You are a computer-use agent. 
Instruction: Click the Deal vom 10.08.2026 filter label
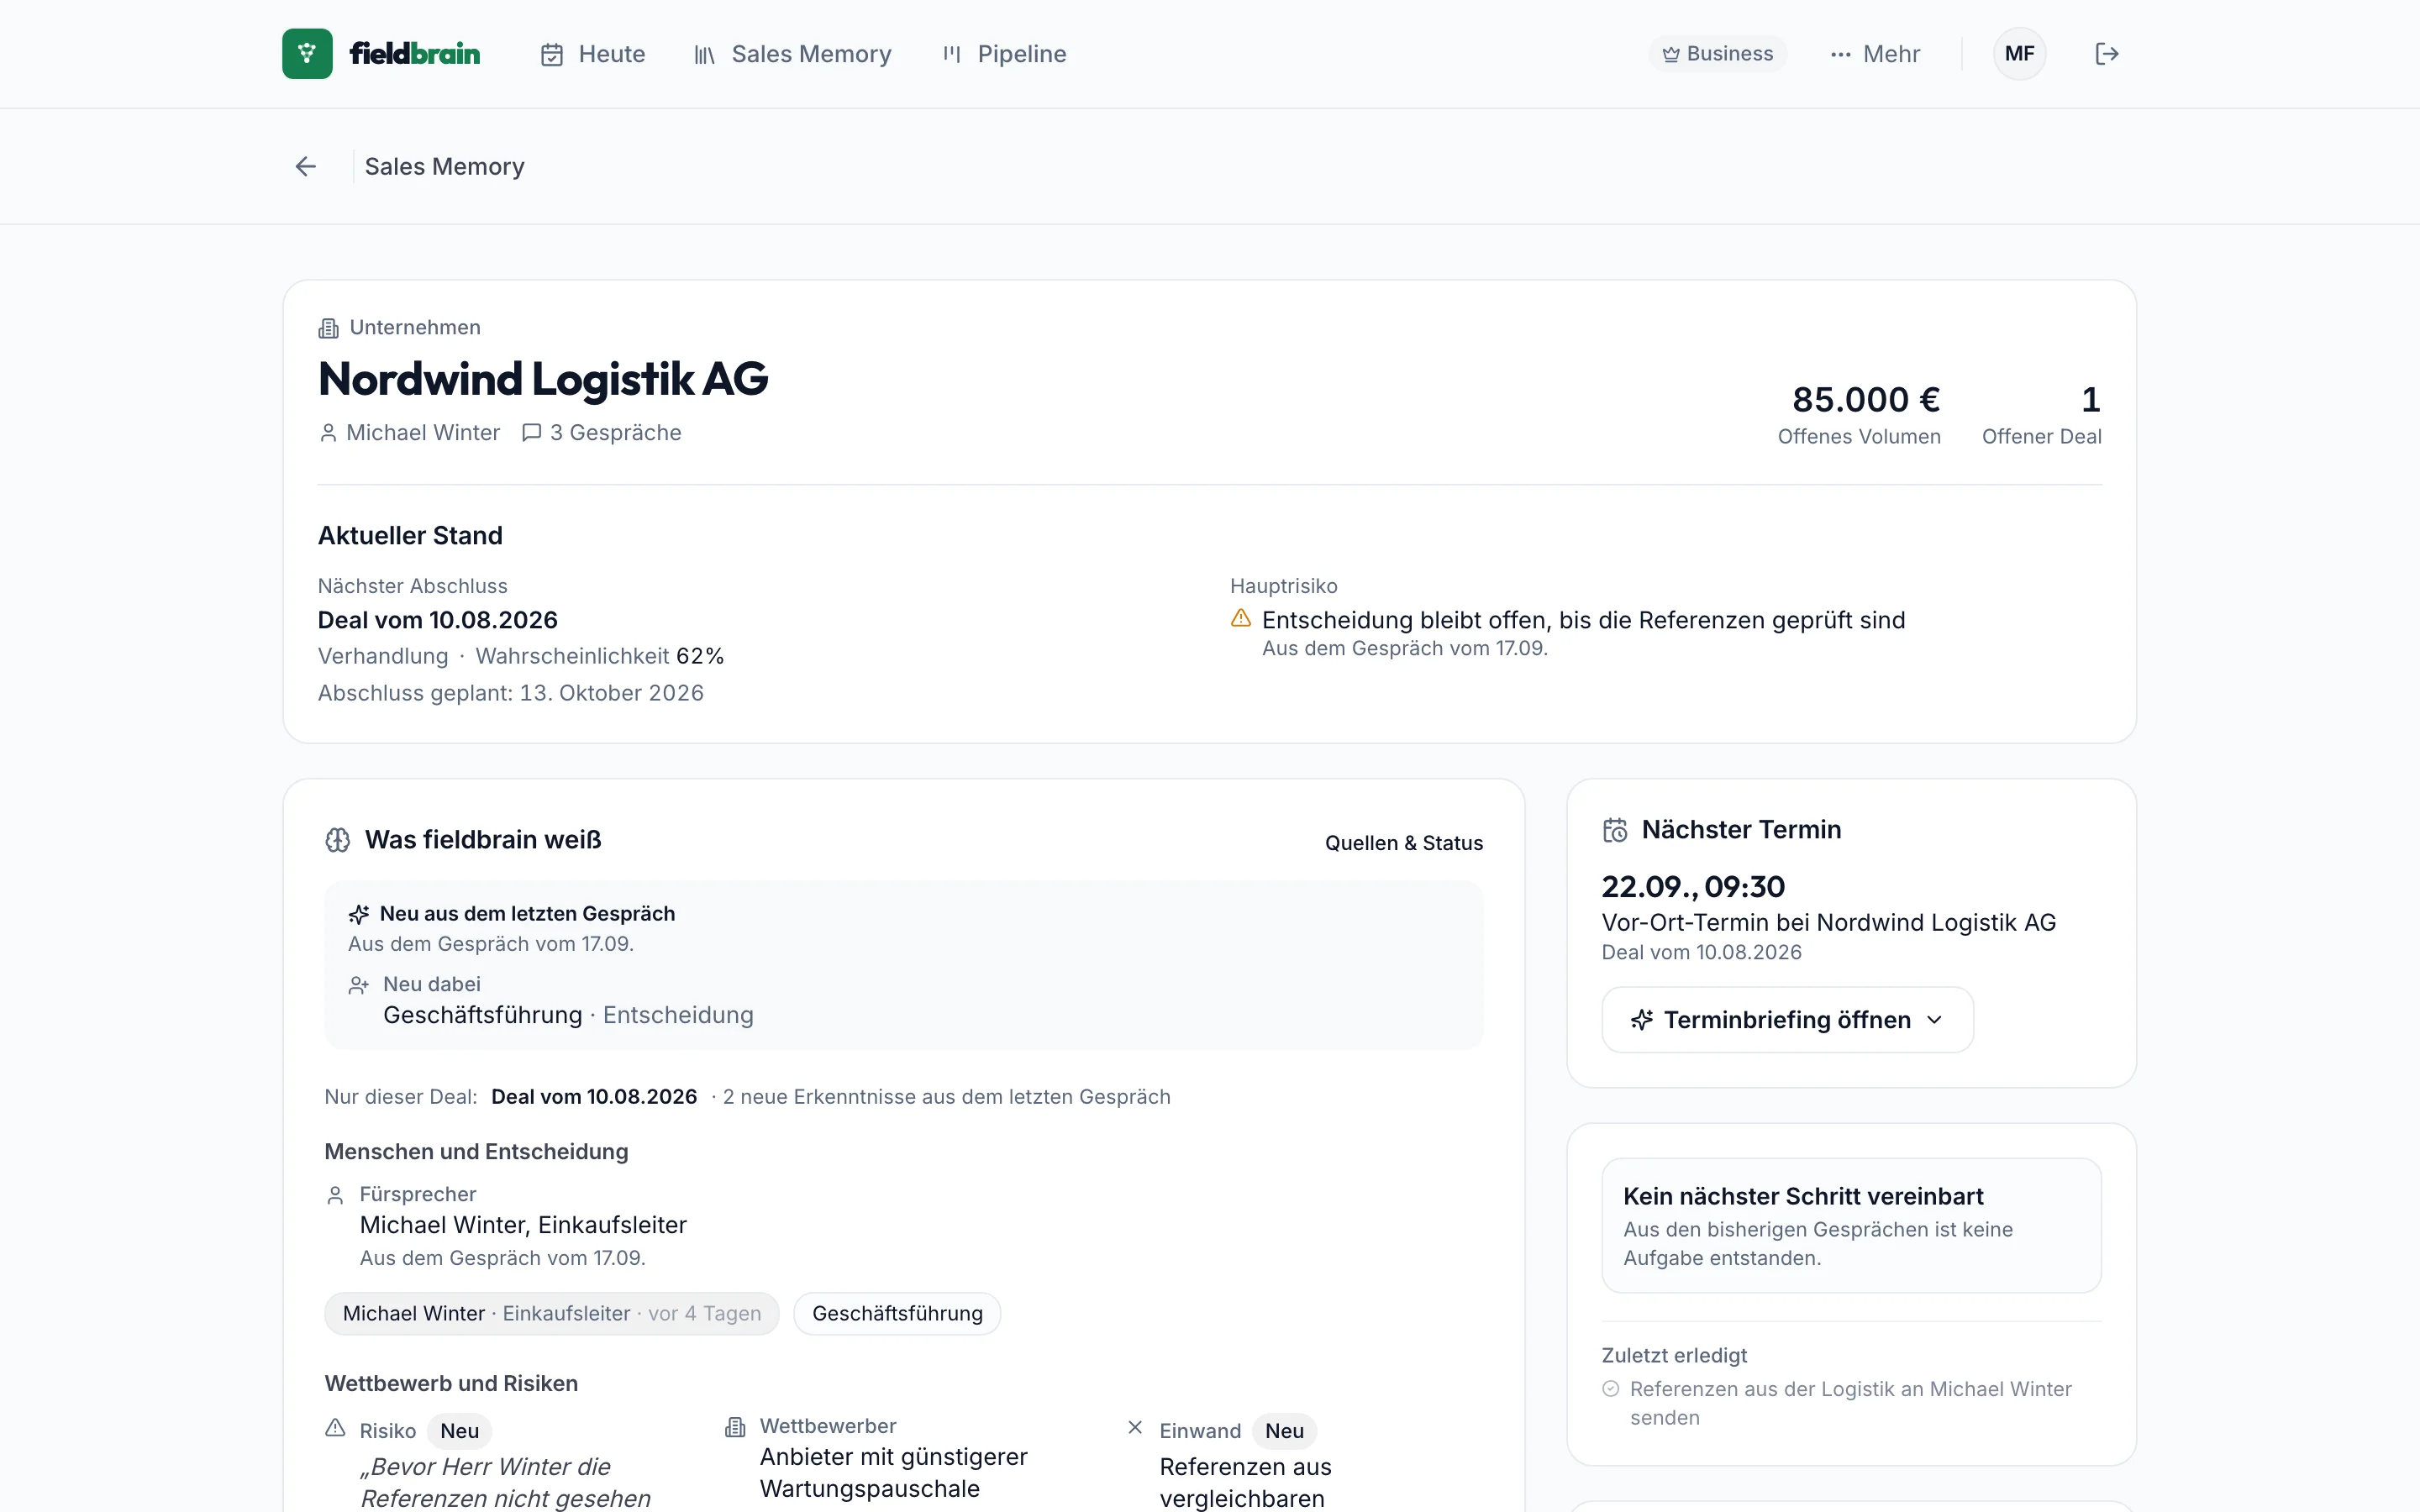pos(594,1097)
